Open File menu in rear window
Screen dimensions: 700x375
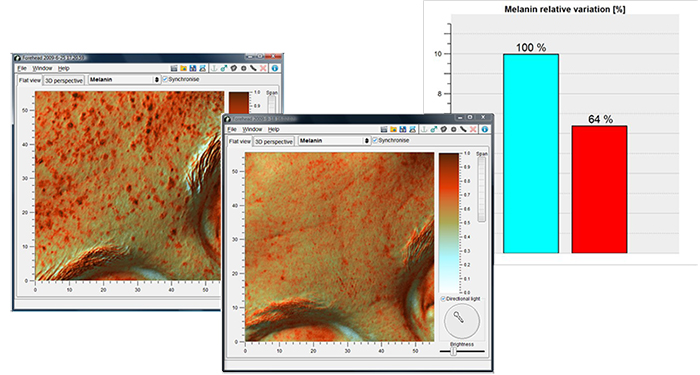pos(22,68)
